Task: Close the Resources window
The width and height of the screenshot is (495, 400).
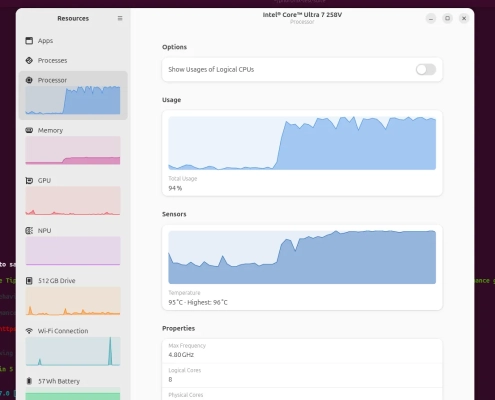Action: 464,18
